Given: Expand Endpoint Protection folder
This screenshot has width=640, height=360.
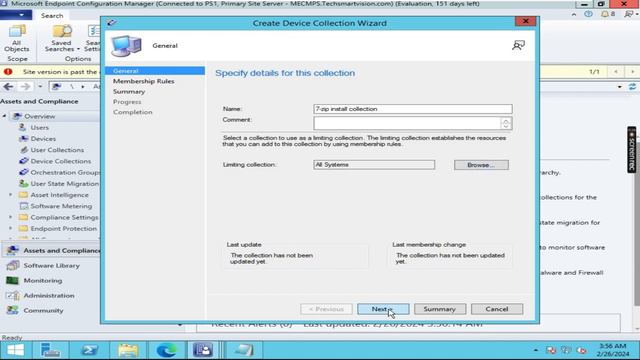Looking at the screenshot, I should pos(11,229).
